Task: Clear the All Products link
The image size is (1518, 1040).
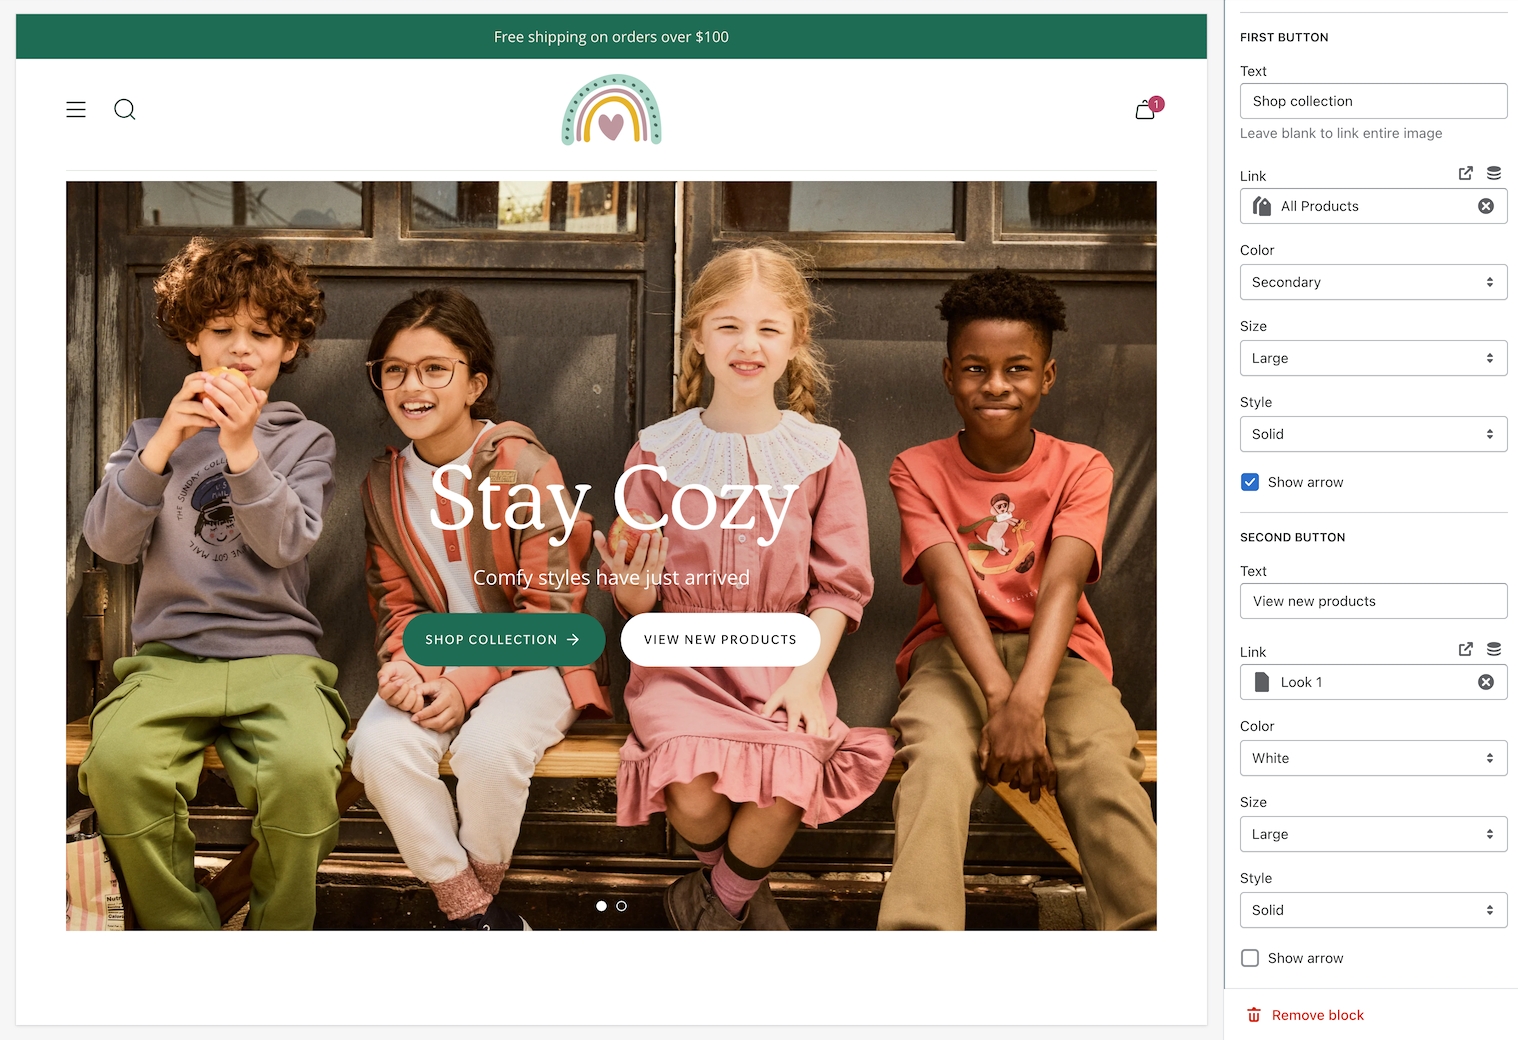Action: click(1486, 206)
